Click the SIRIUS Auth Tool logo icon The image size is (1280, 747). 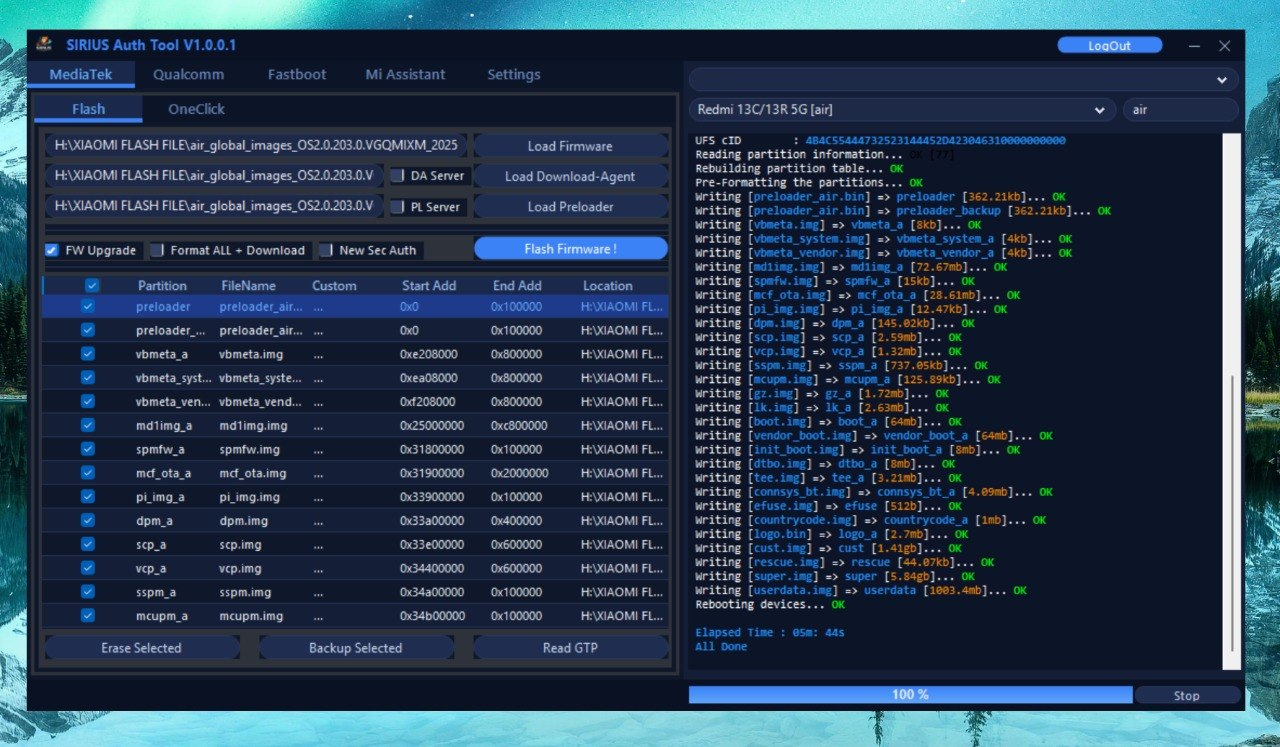pos(44,45)
